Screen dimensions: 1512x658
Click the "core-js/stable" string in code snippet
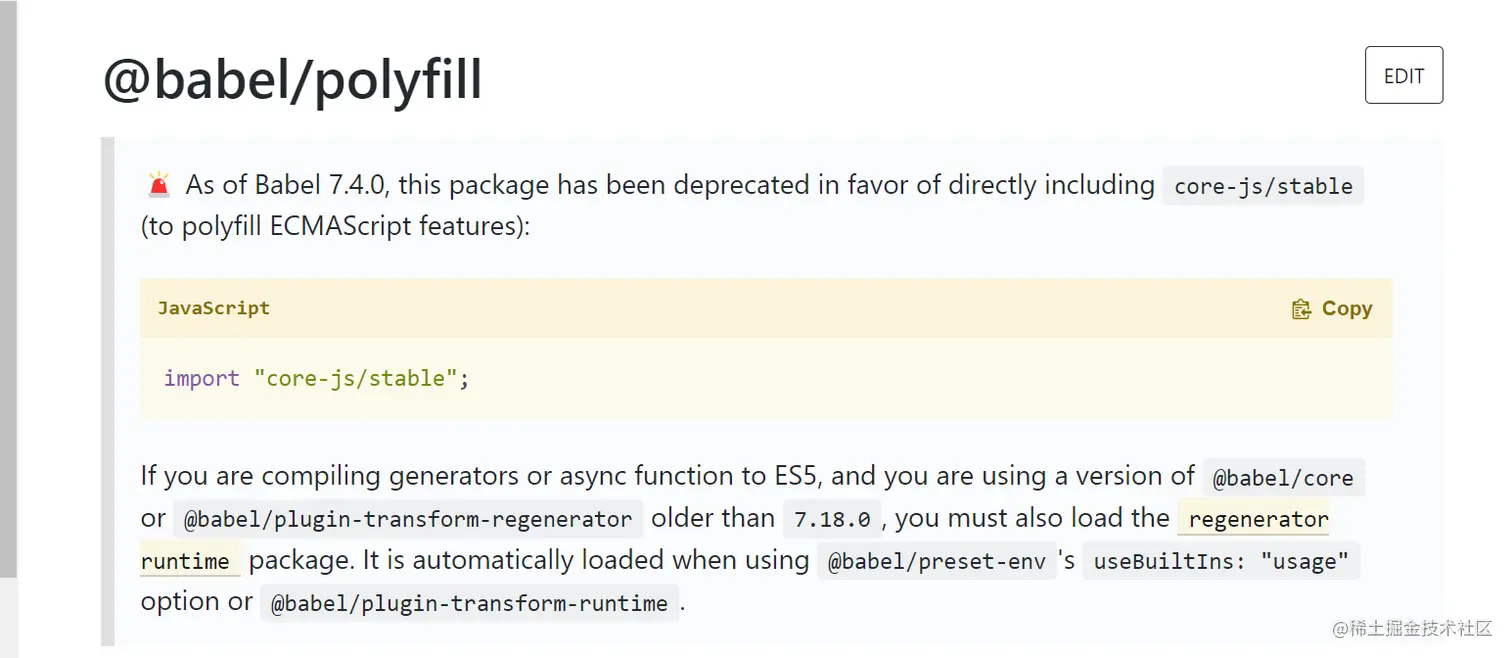[356, 378]
